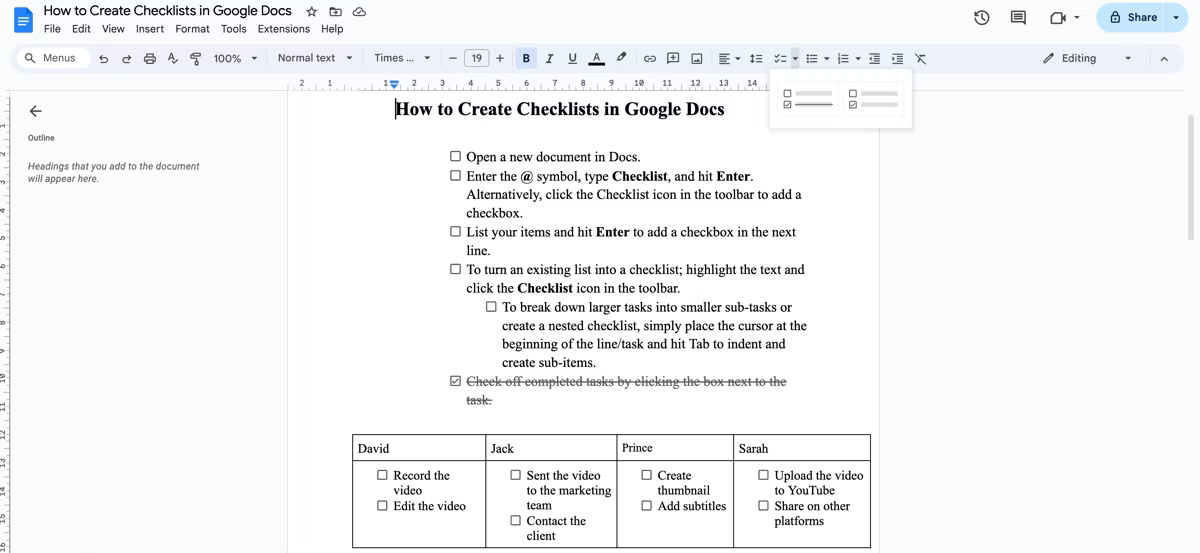Image resolution: width=1200 pixels, height=553 pixels.
Task: Open the Times font family dropdown
Action: coord(402,58)
